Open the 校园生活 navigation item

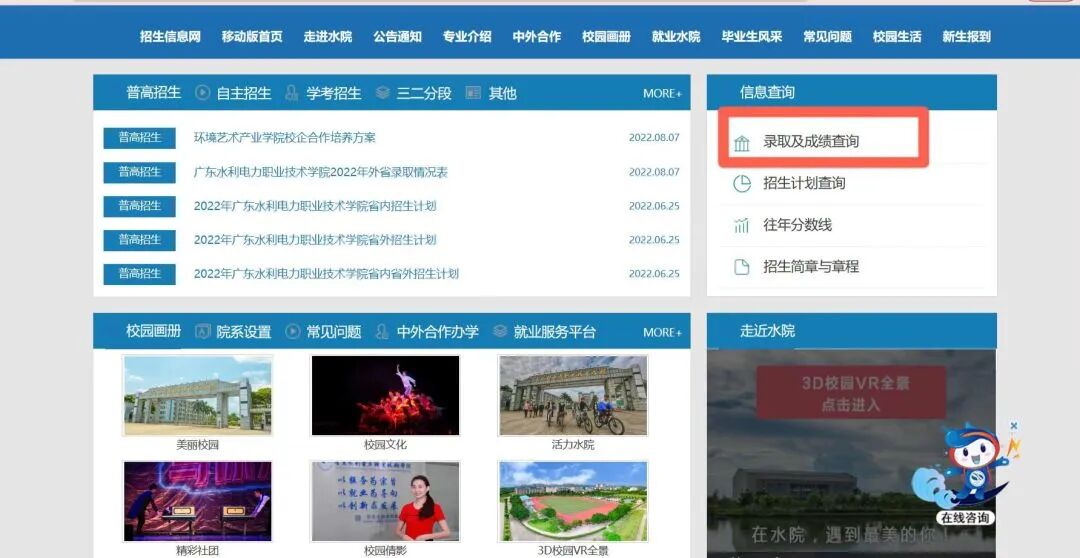(x=897, y=37)
